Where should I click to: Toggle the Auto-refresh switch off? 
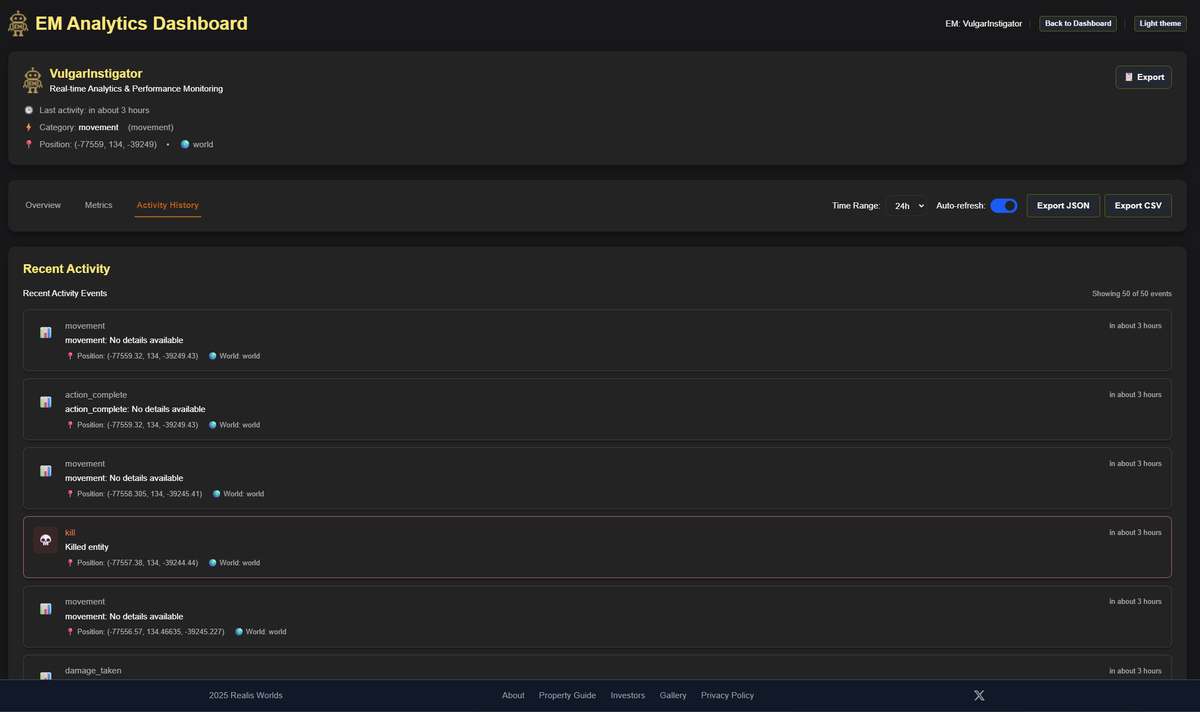pos(1004,206)
